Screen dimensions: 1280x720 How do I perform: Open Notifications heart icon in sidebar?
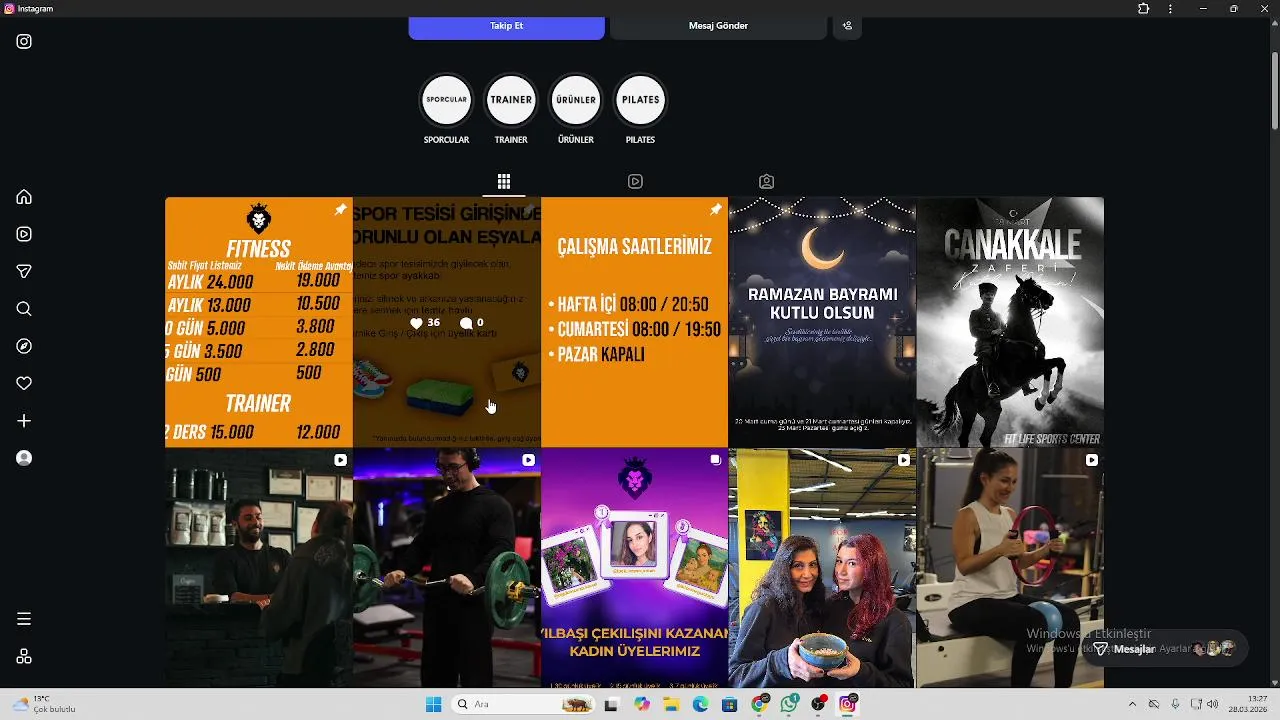tap(24, 383)
